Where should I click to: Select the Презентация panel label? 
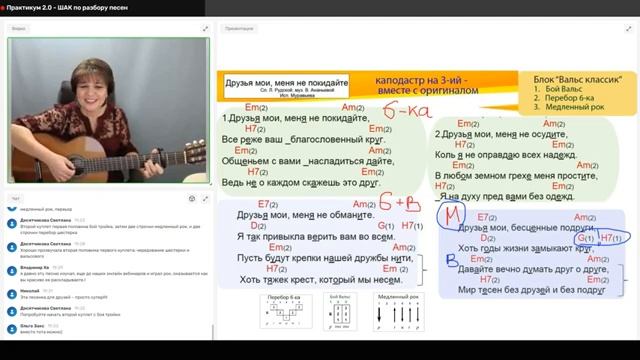pos(239,29)
